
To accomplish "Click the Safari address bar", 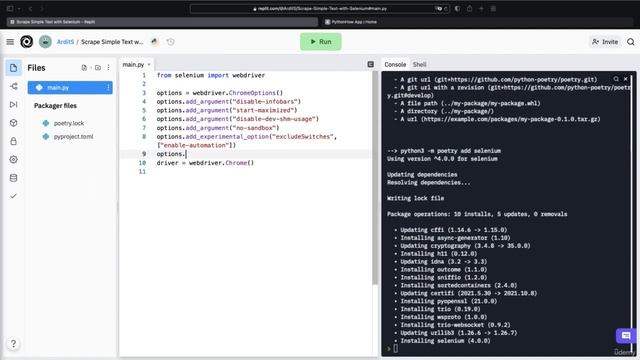I will coord(320,9).
